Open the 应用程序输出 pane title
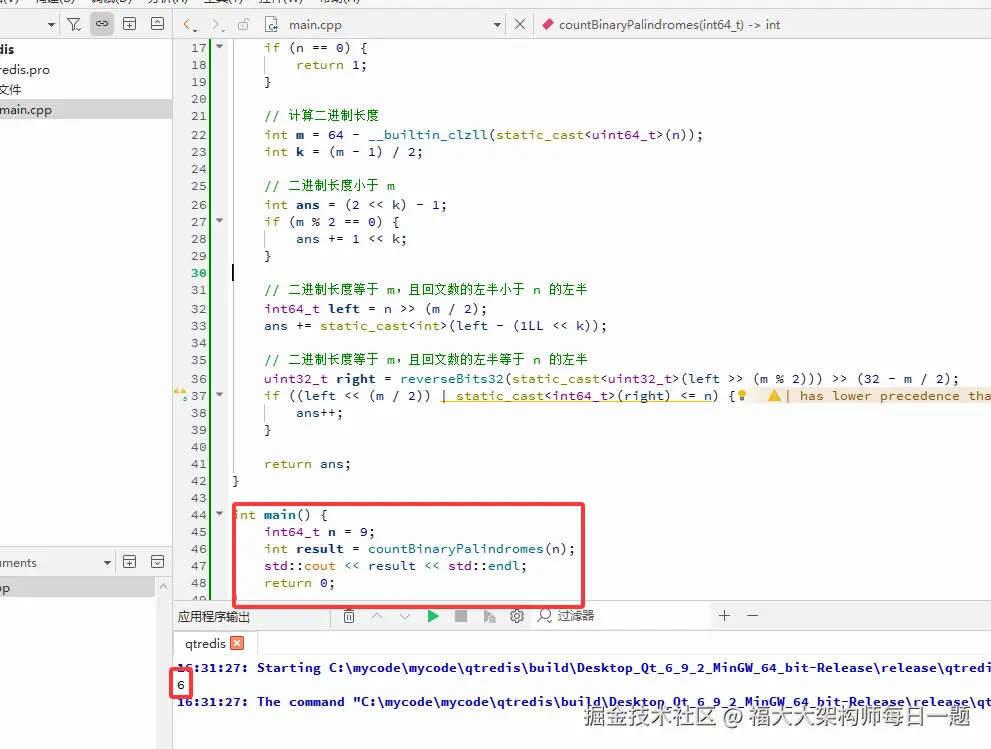 click(214, 616)
